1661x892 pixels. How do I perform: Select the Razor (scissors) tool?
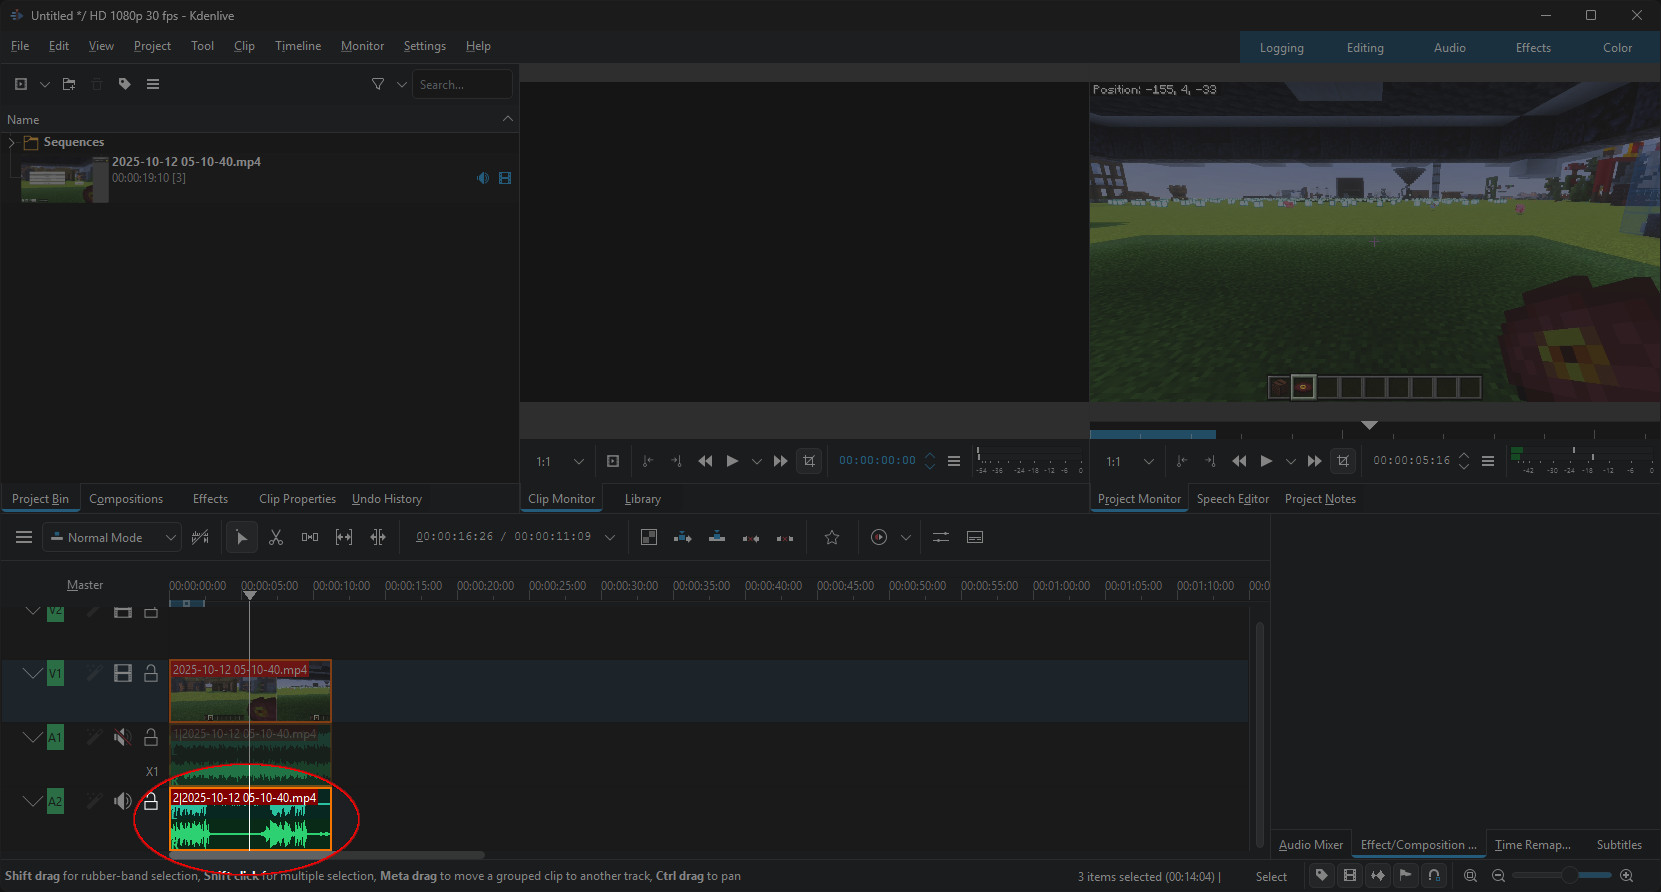(x=276, y=538)
